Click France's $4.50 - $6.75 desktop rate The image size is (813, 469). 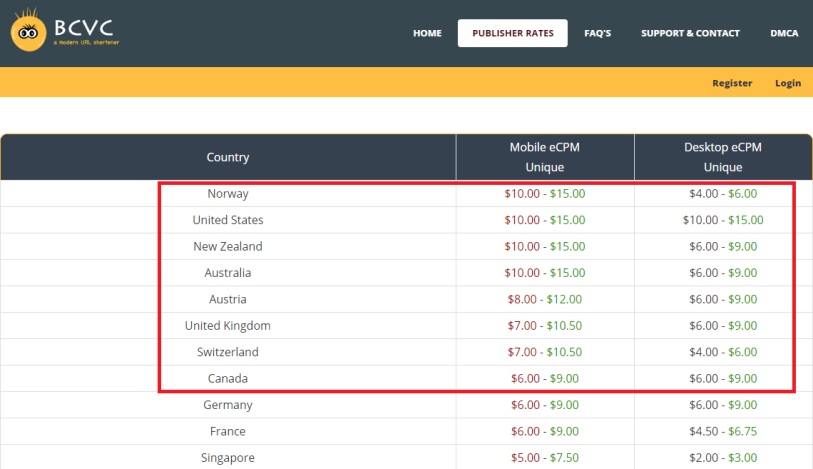click(723, 431)
